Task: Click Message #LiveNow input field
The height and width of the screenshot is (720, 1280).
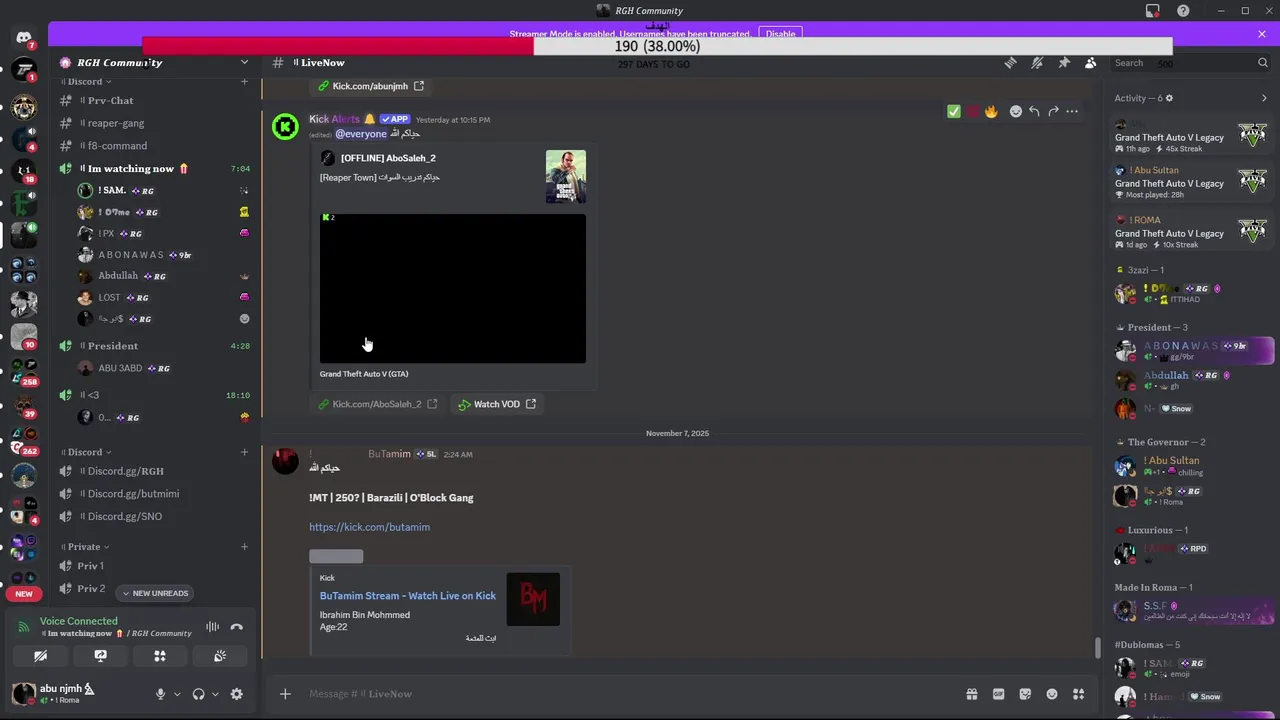Action: [630, 694]
